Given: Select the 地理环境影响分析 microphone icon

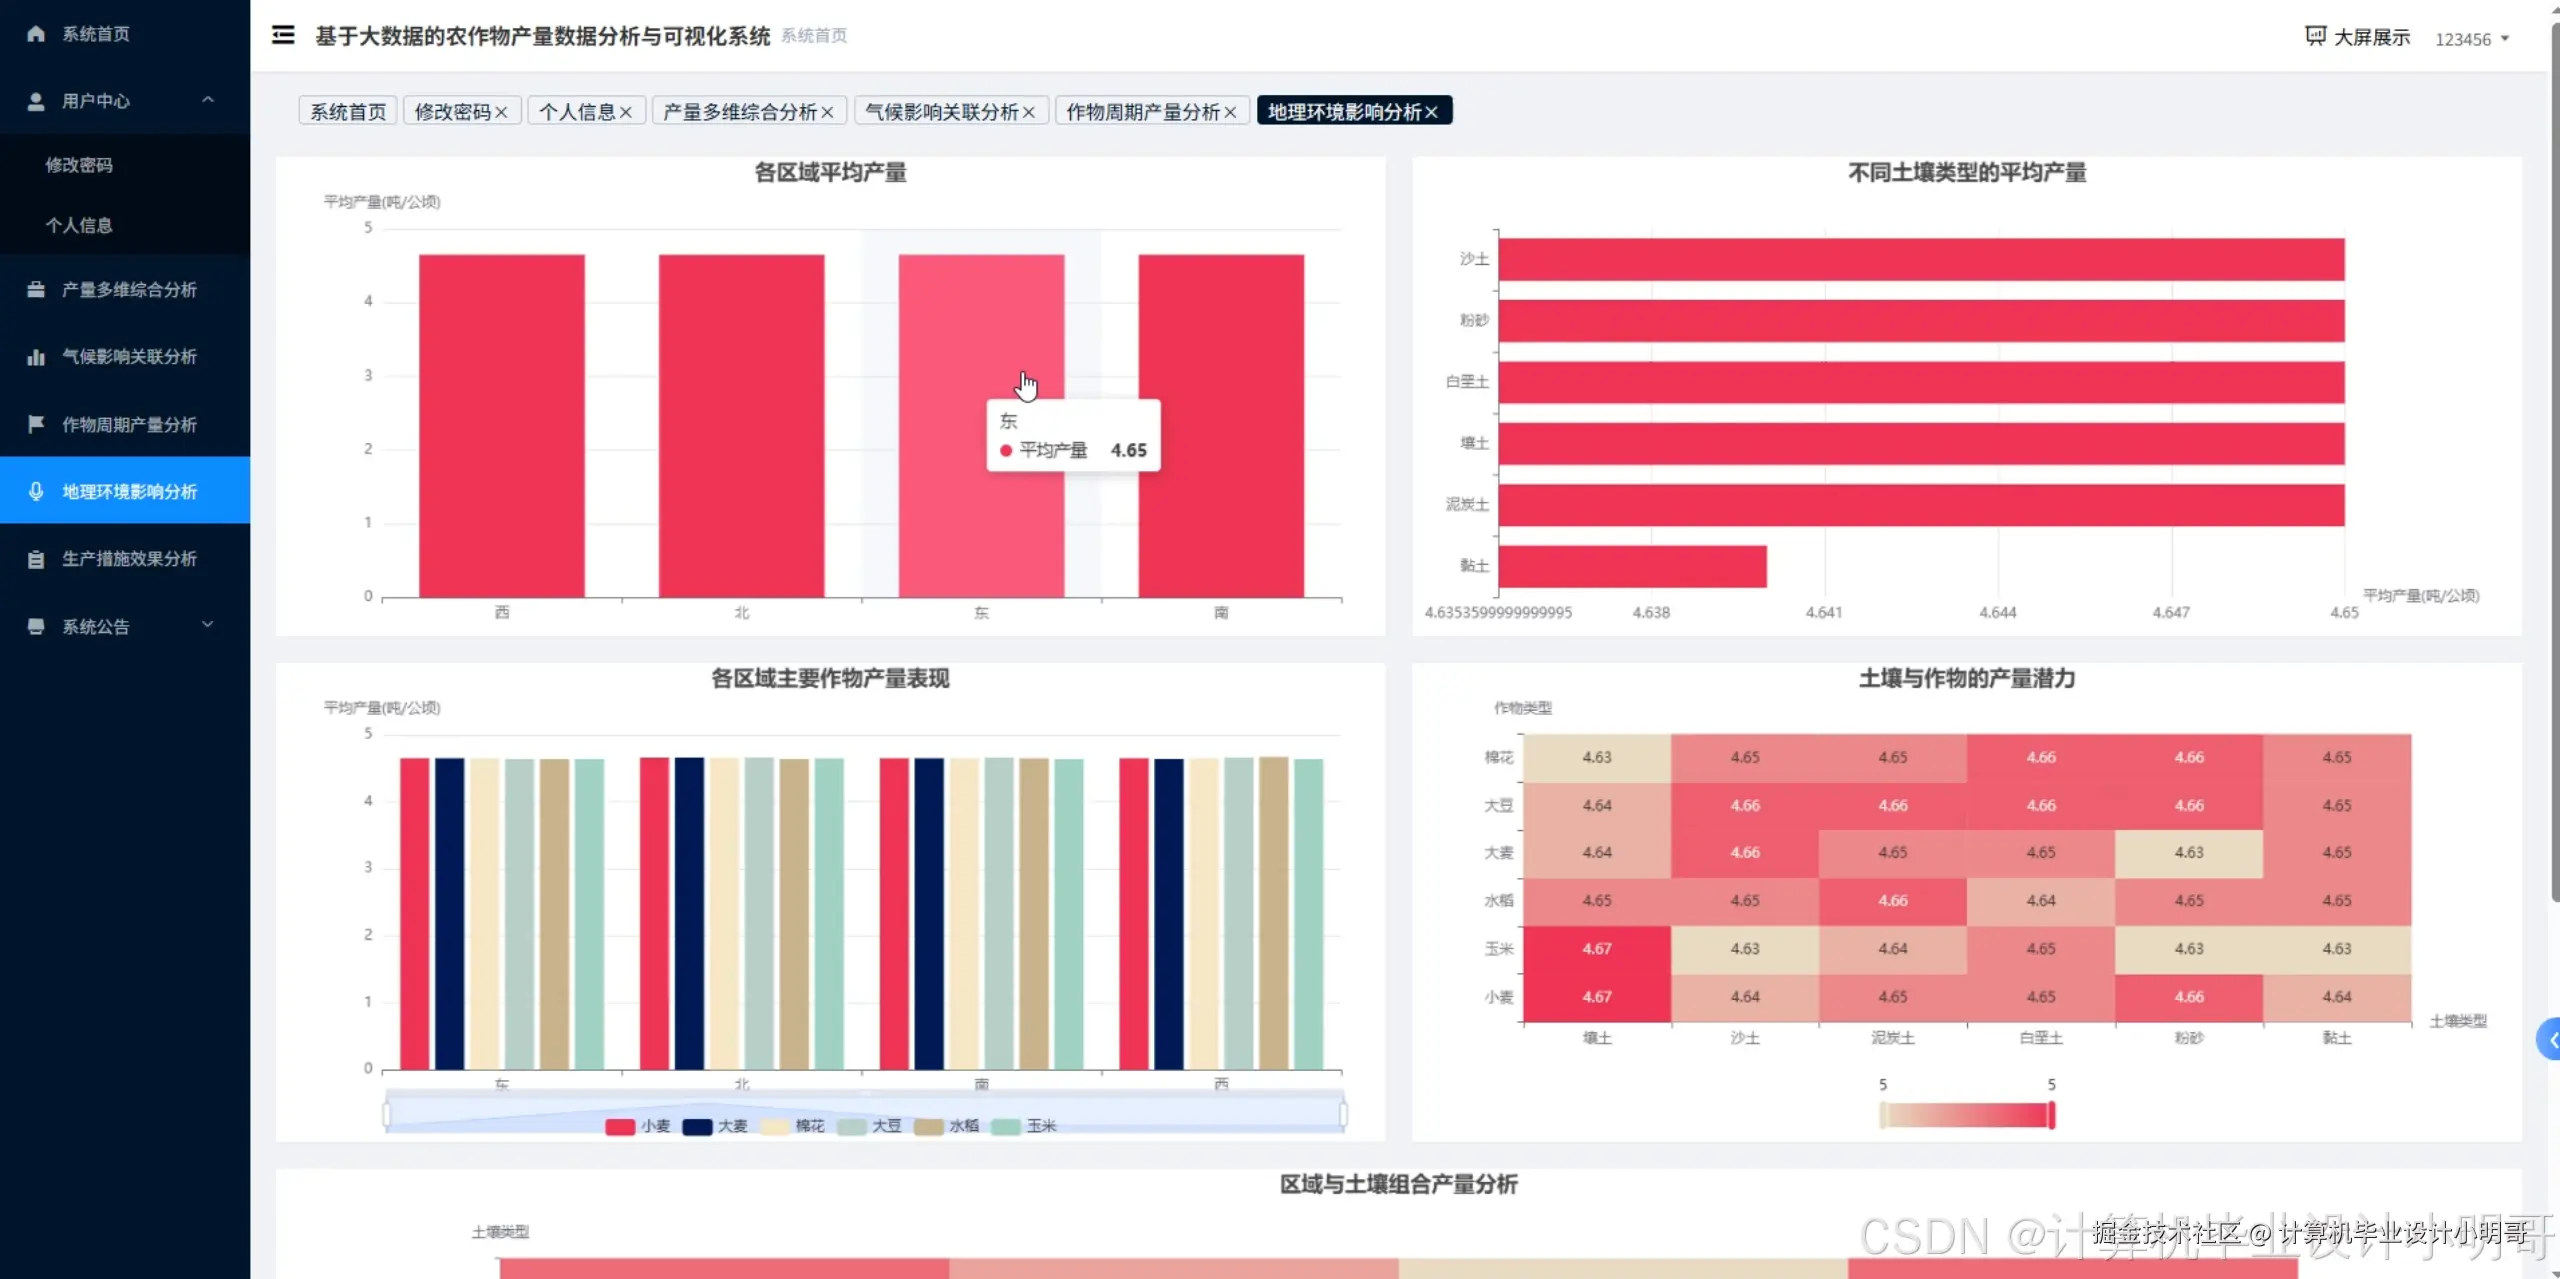Looking at the screenshot, I should (x=36, y=491).
